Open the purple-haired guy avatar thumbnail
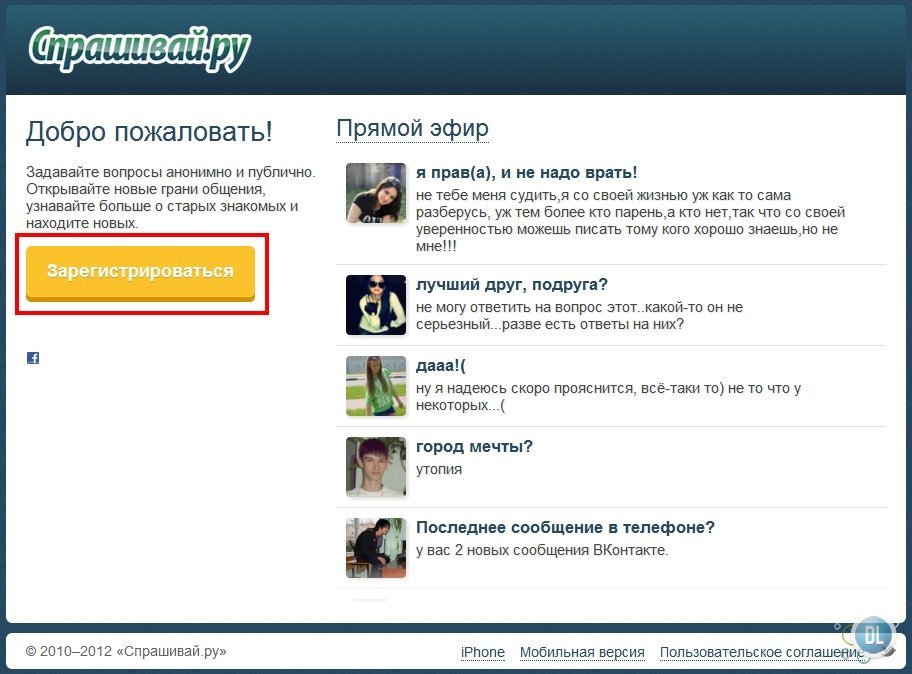912x674 pixels. click(376, 466)
